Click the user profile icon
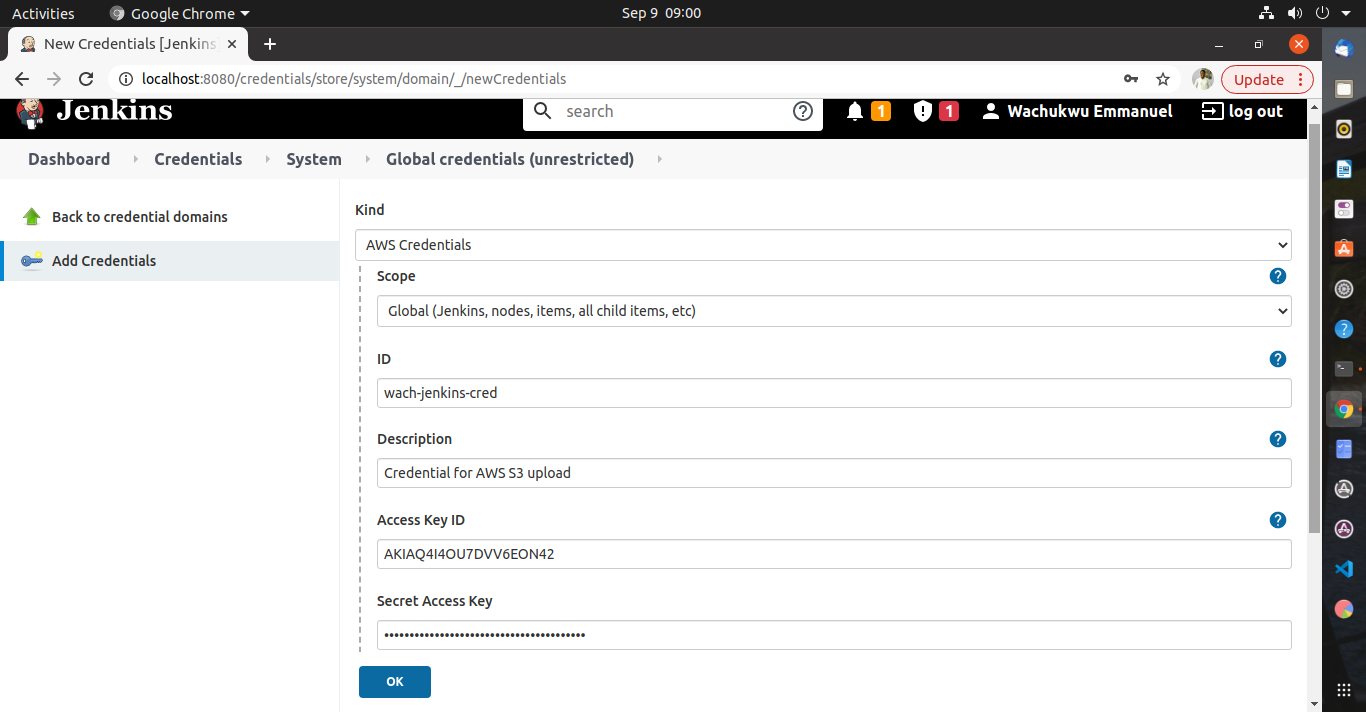 click(x=991, y=111)
